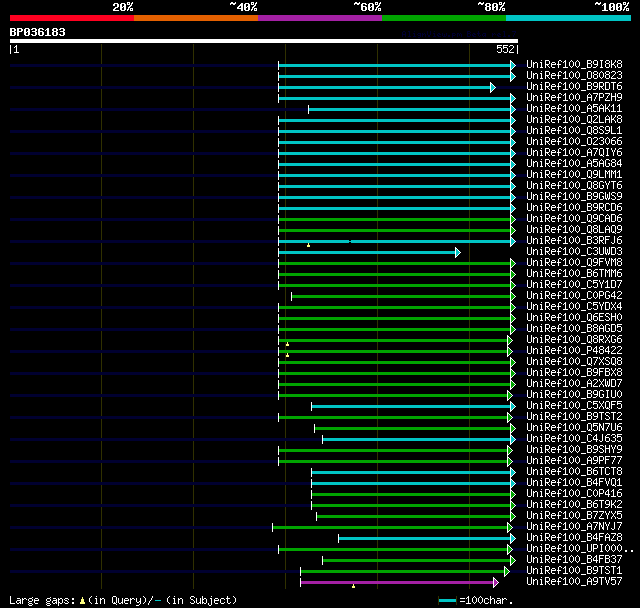Select the UniRef100_B7ZYX5 label
640x608 pixels.
coord(574,516)
